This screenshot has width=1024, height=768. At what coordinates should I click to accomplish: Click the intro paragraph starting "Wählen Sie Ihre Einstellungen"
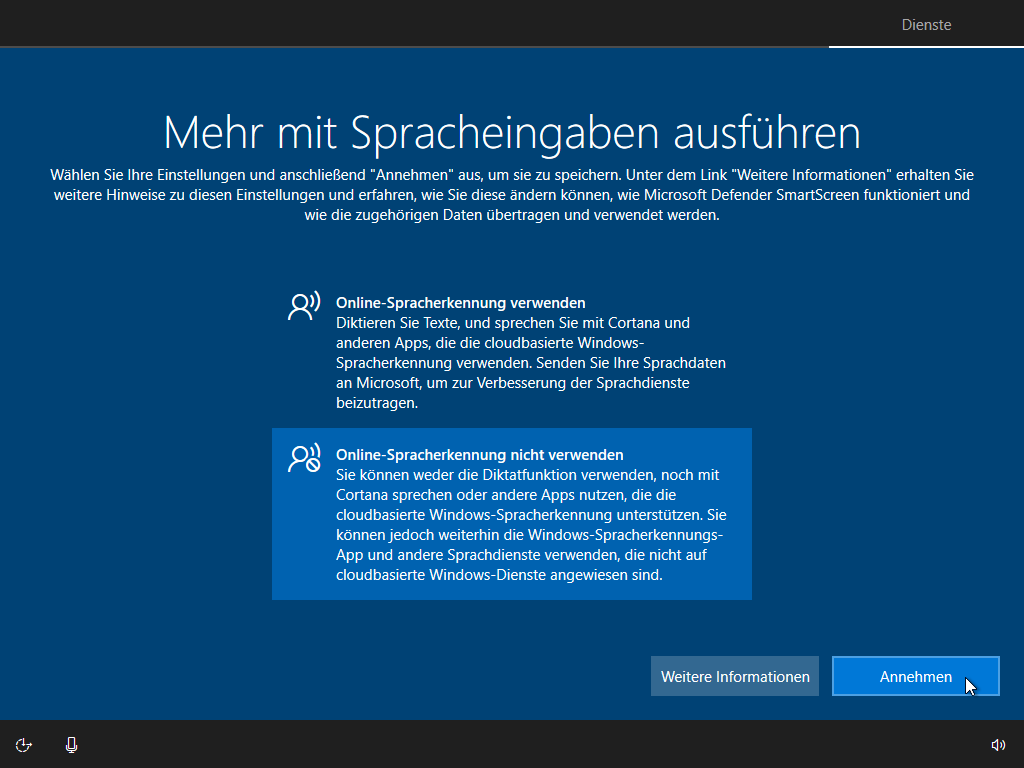tap(512, 194)
